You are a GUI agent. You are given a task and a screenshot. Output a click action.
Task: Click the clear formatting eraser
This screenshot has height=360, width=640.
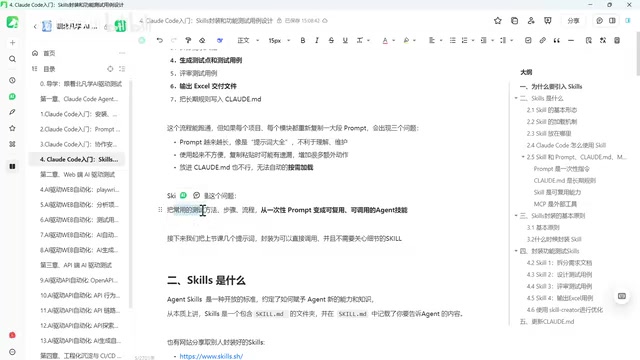pos(202,40)
